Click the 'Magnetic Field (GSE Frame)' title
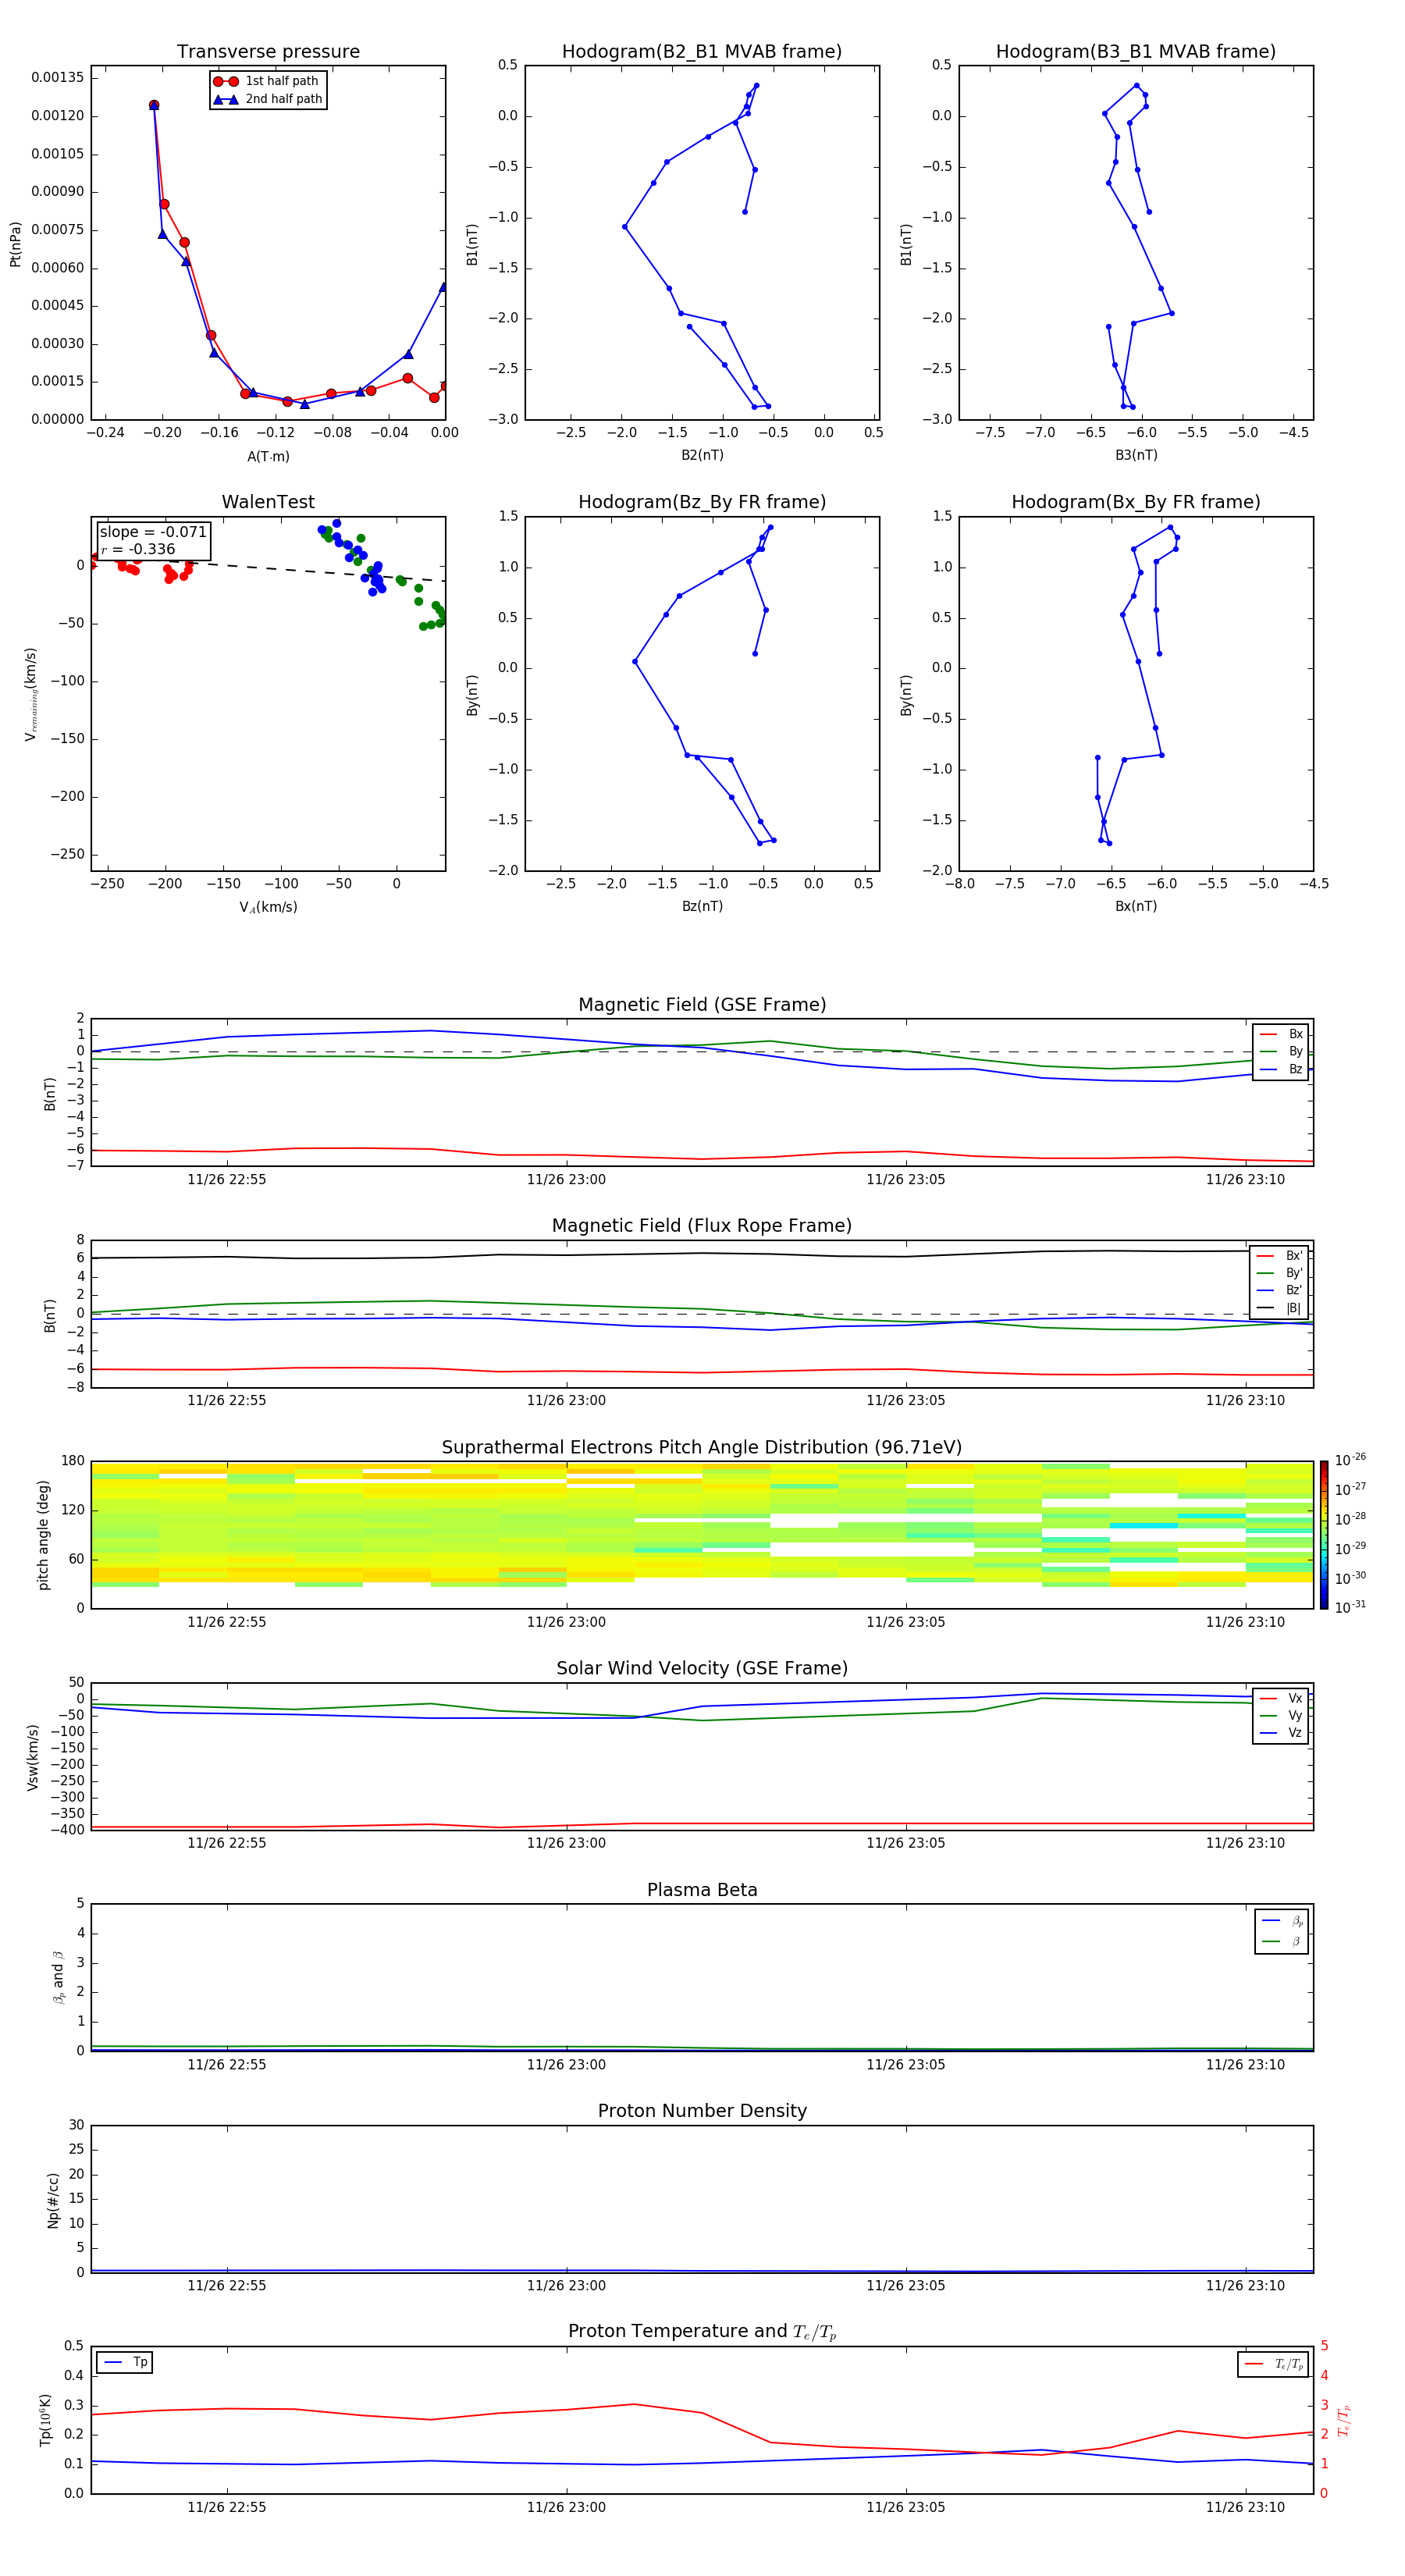The height and width of the screenshot is (2576, 1405). click(x=702, y=1005)
